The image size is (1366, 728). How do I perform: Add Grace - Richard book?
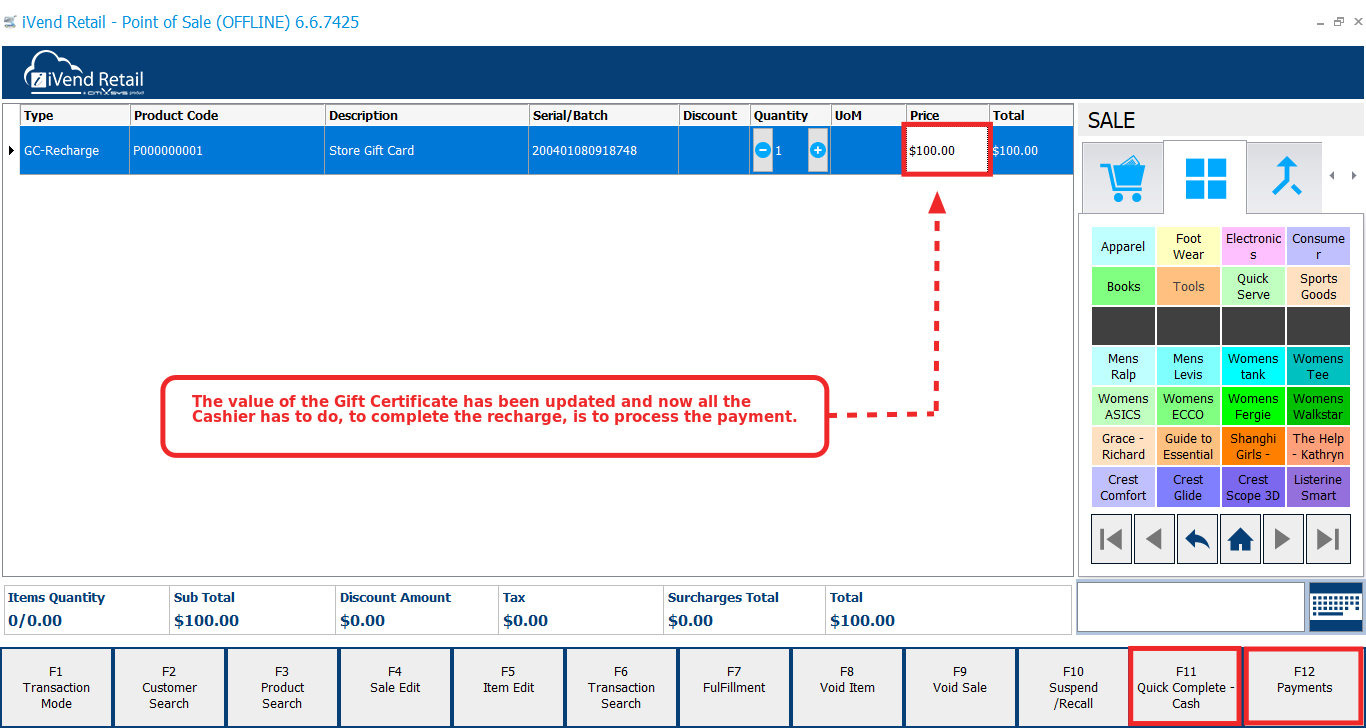[x=1123, y=446]
